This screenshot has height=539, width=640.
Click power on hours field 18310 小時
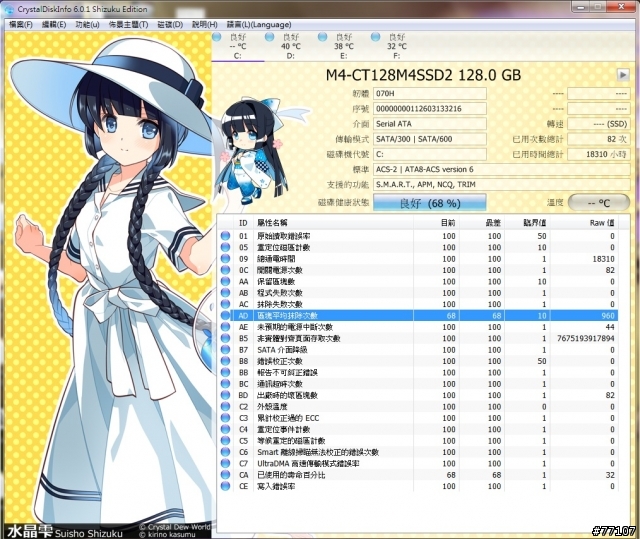[599, 154]
